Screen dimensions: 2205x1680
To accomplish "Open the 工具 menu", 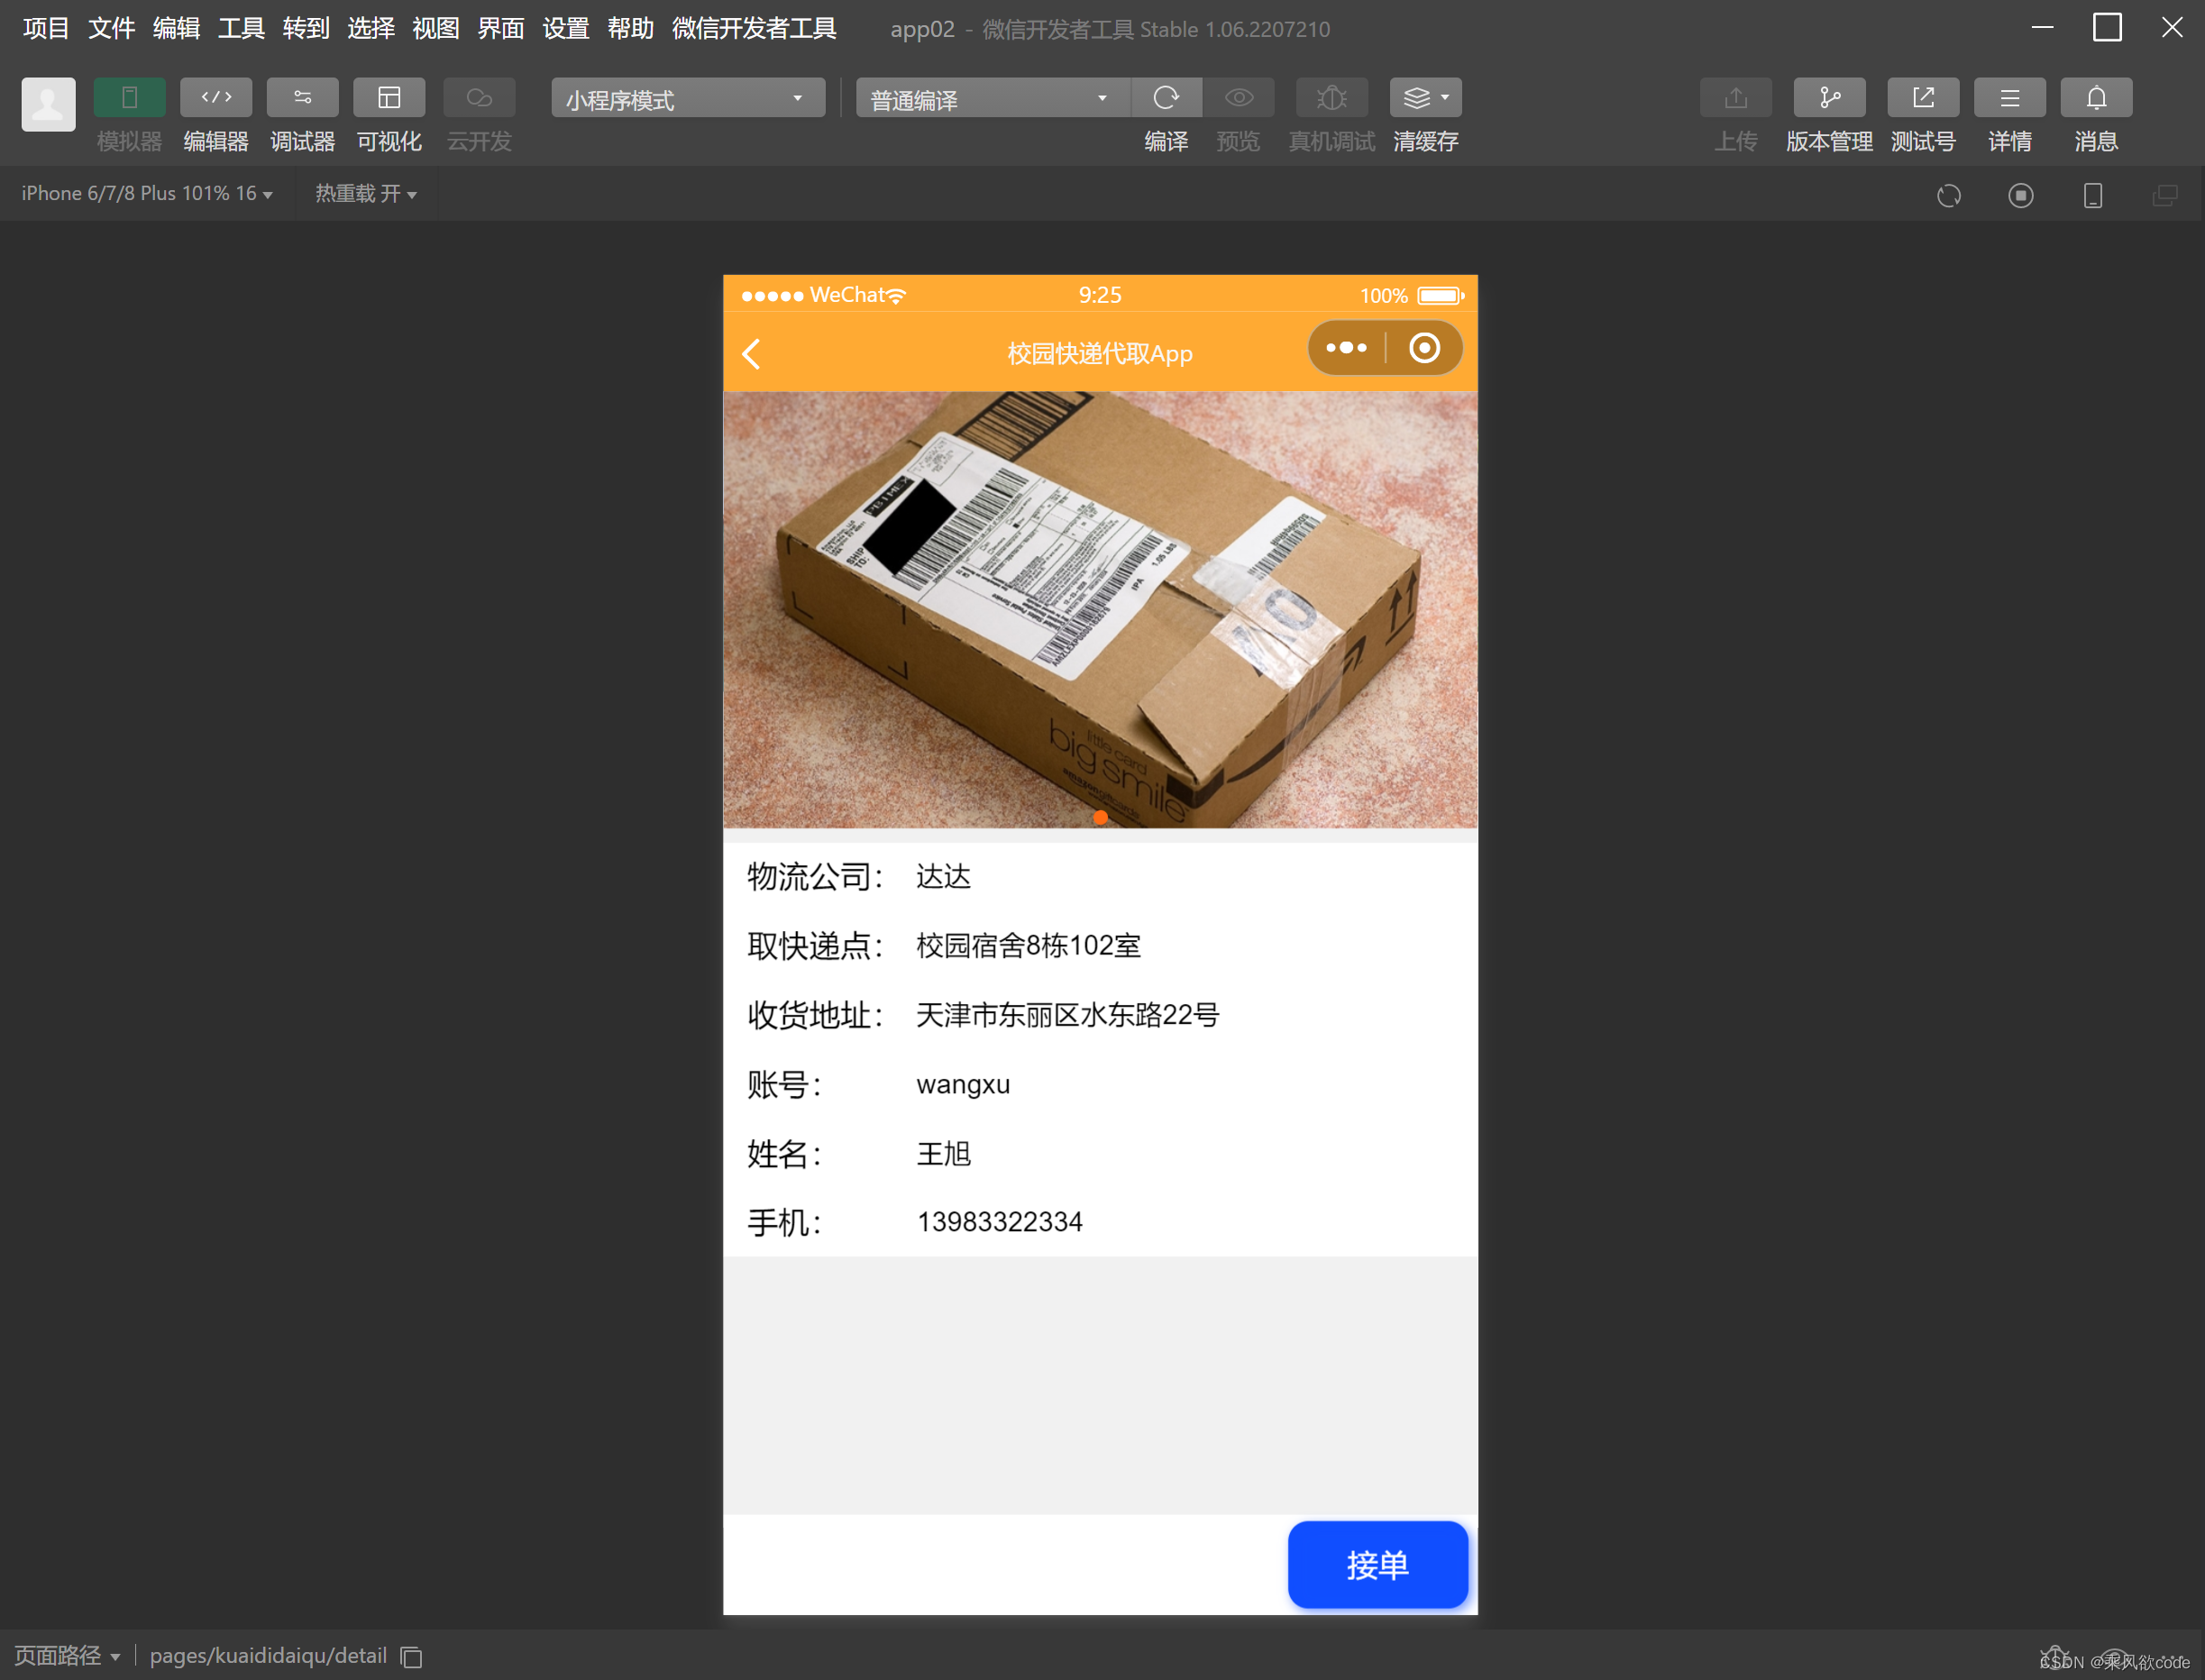I will pos(239,29).
